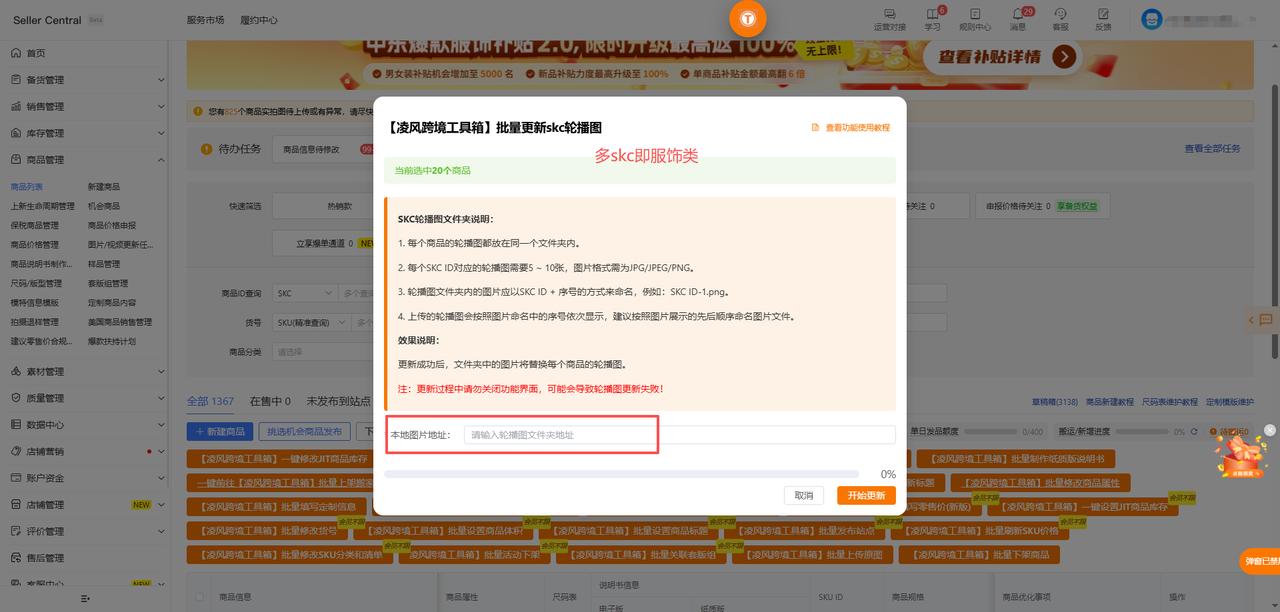The image size is (1280, 612).
Task: Click 批量修改商品属性 toolbox button
Action: pos(1040,482)
